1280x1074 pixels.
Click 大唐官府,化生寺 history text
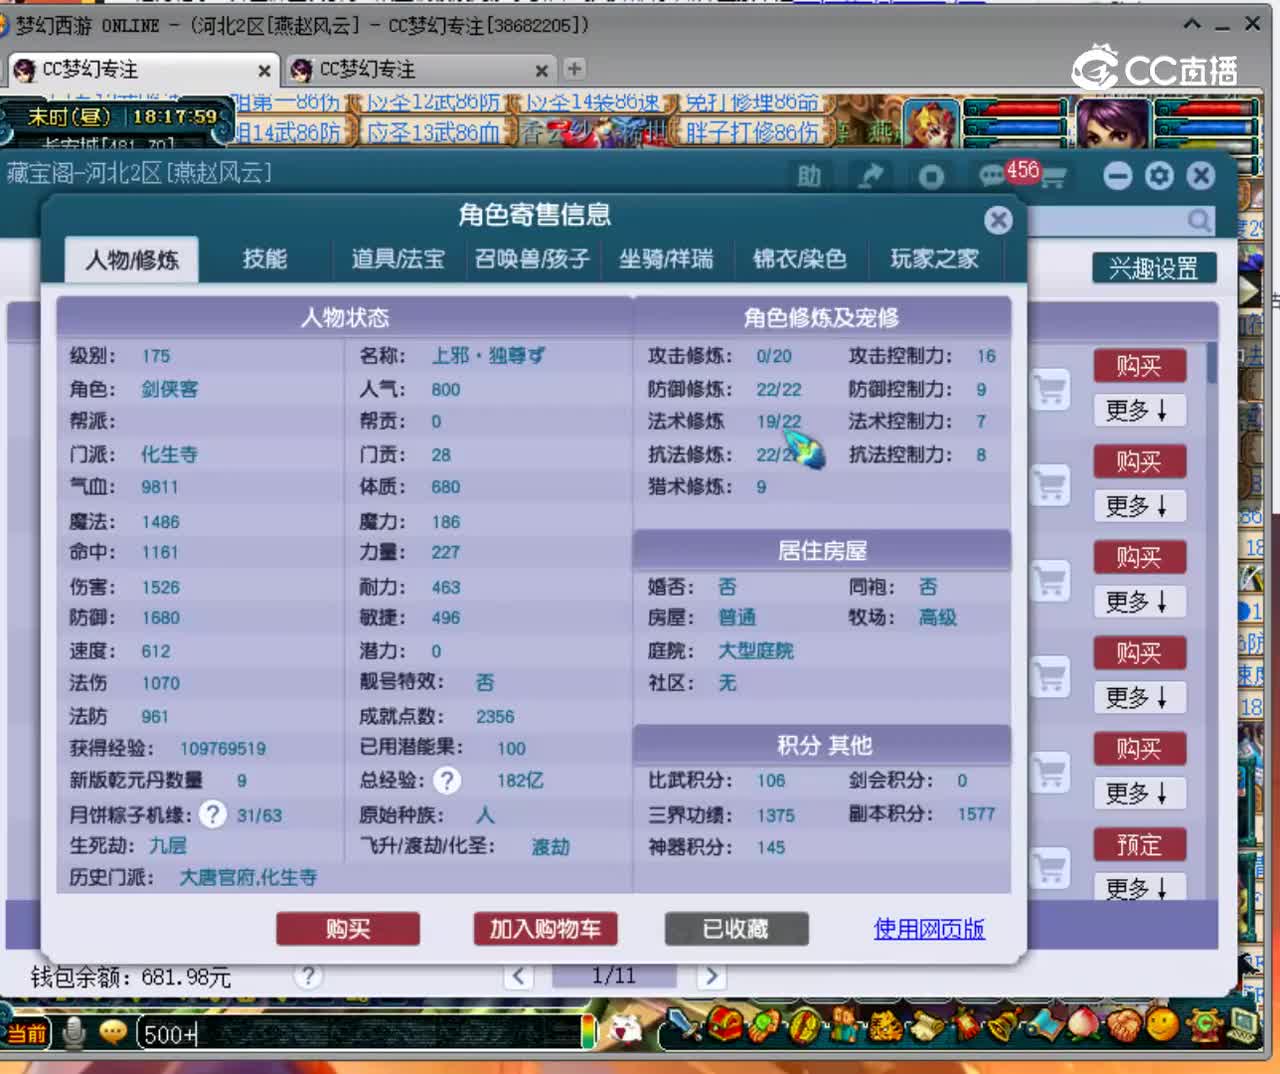[248, 877]
